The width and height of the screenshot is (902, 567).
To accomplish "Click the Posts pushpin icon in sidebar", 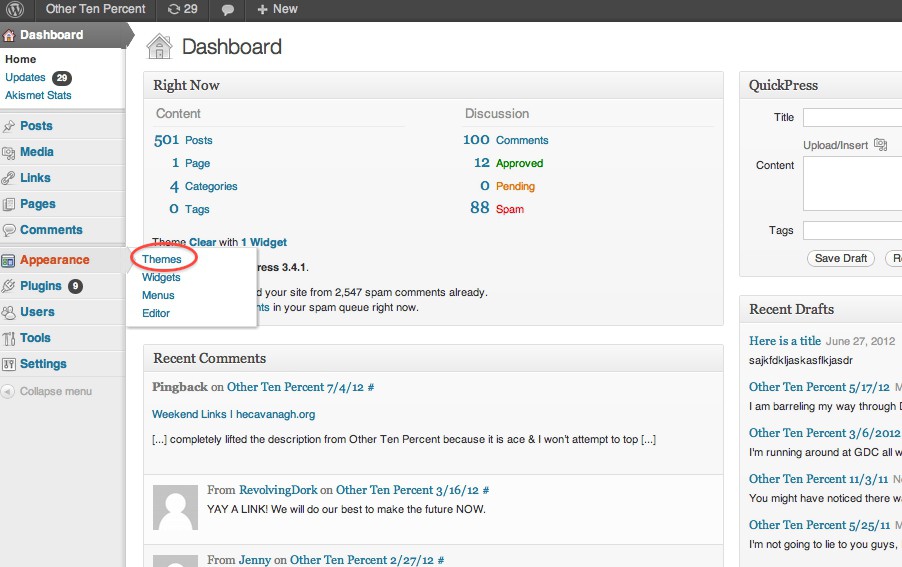I will click(x=9, y=126).
